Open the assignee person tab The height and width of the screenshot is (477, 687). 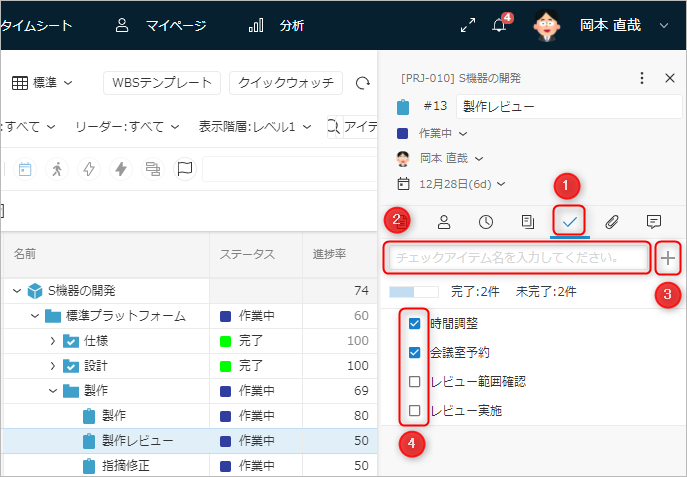(x=444, y=222)
